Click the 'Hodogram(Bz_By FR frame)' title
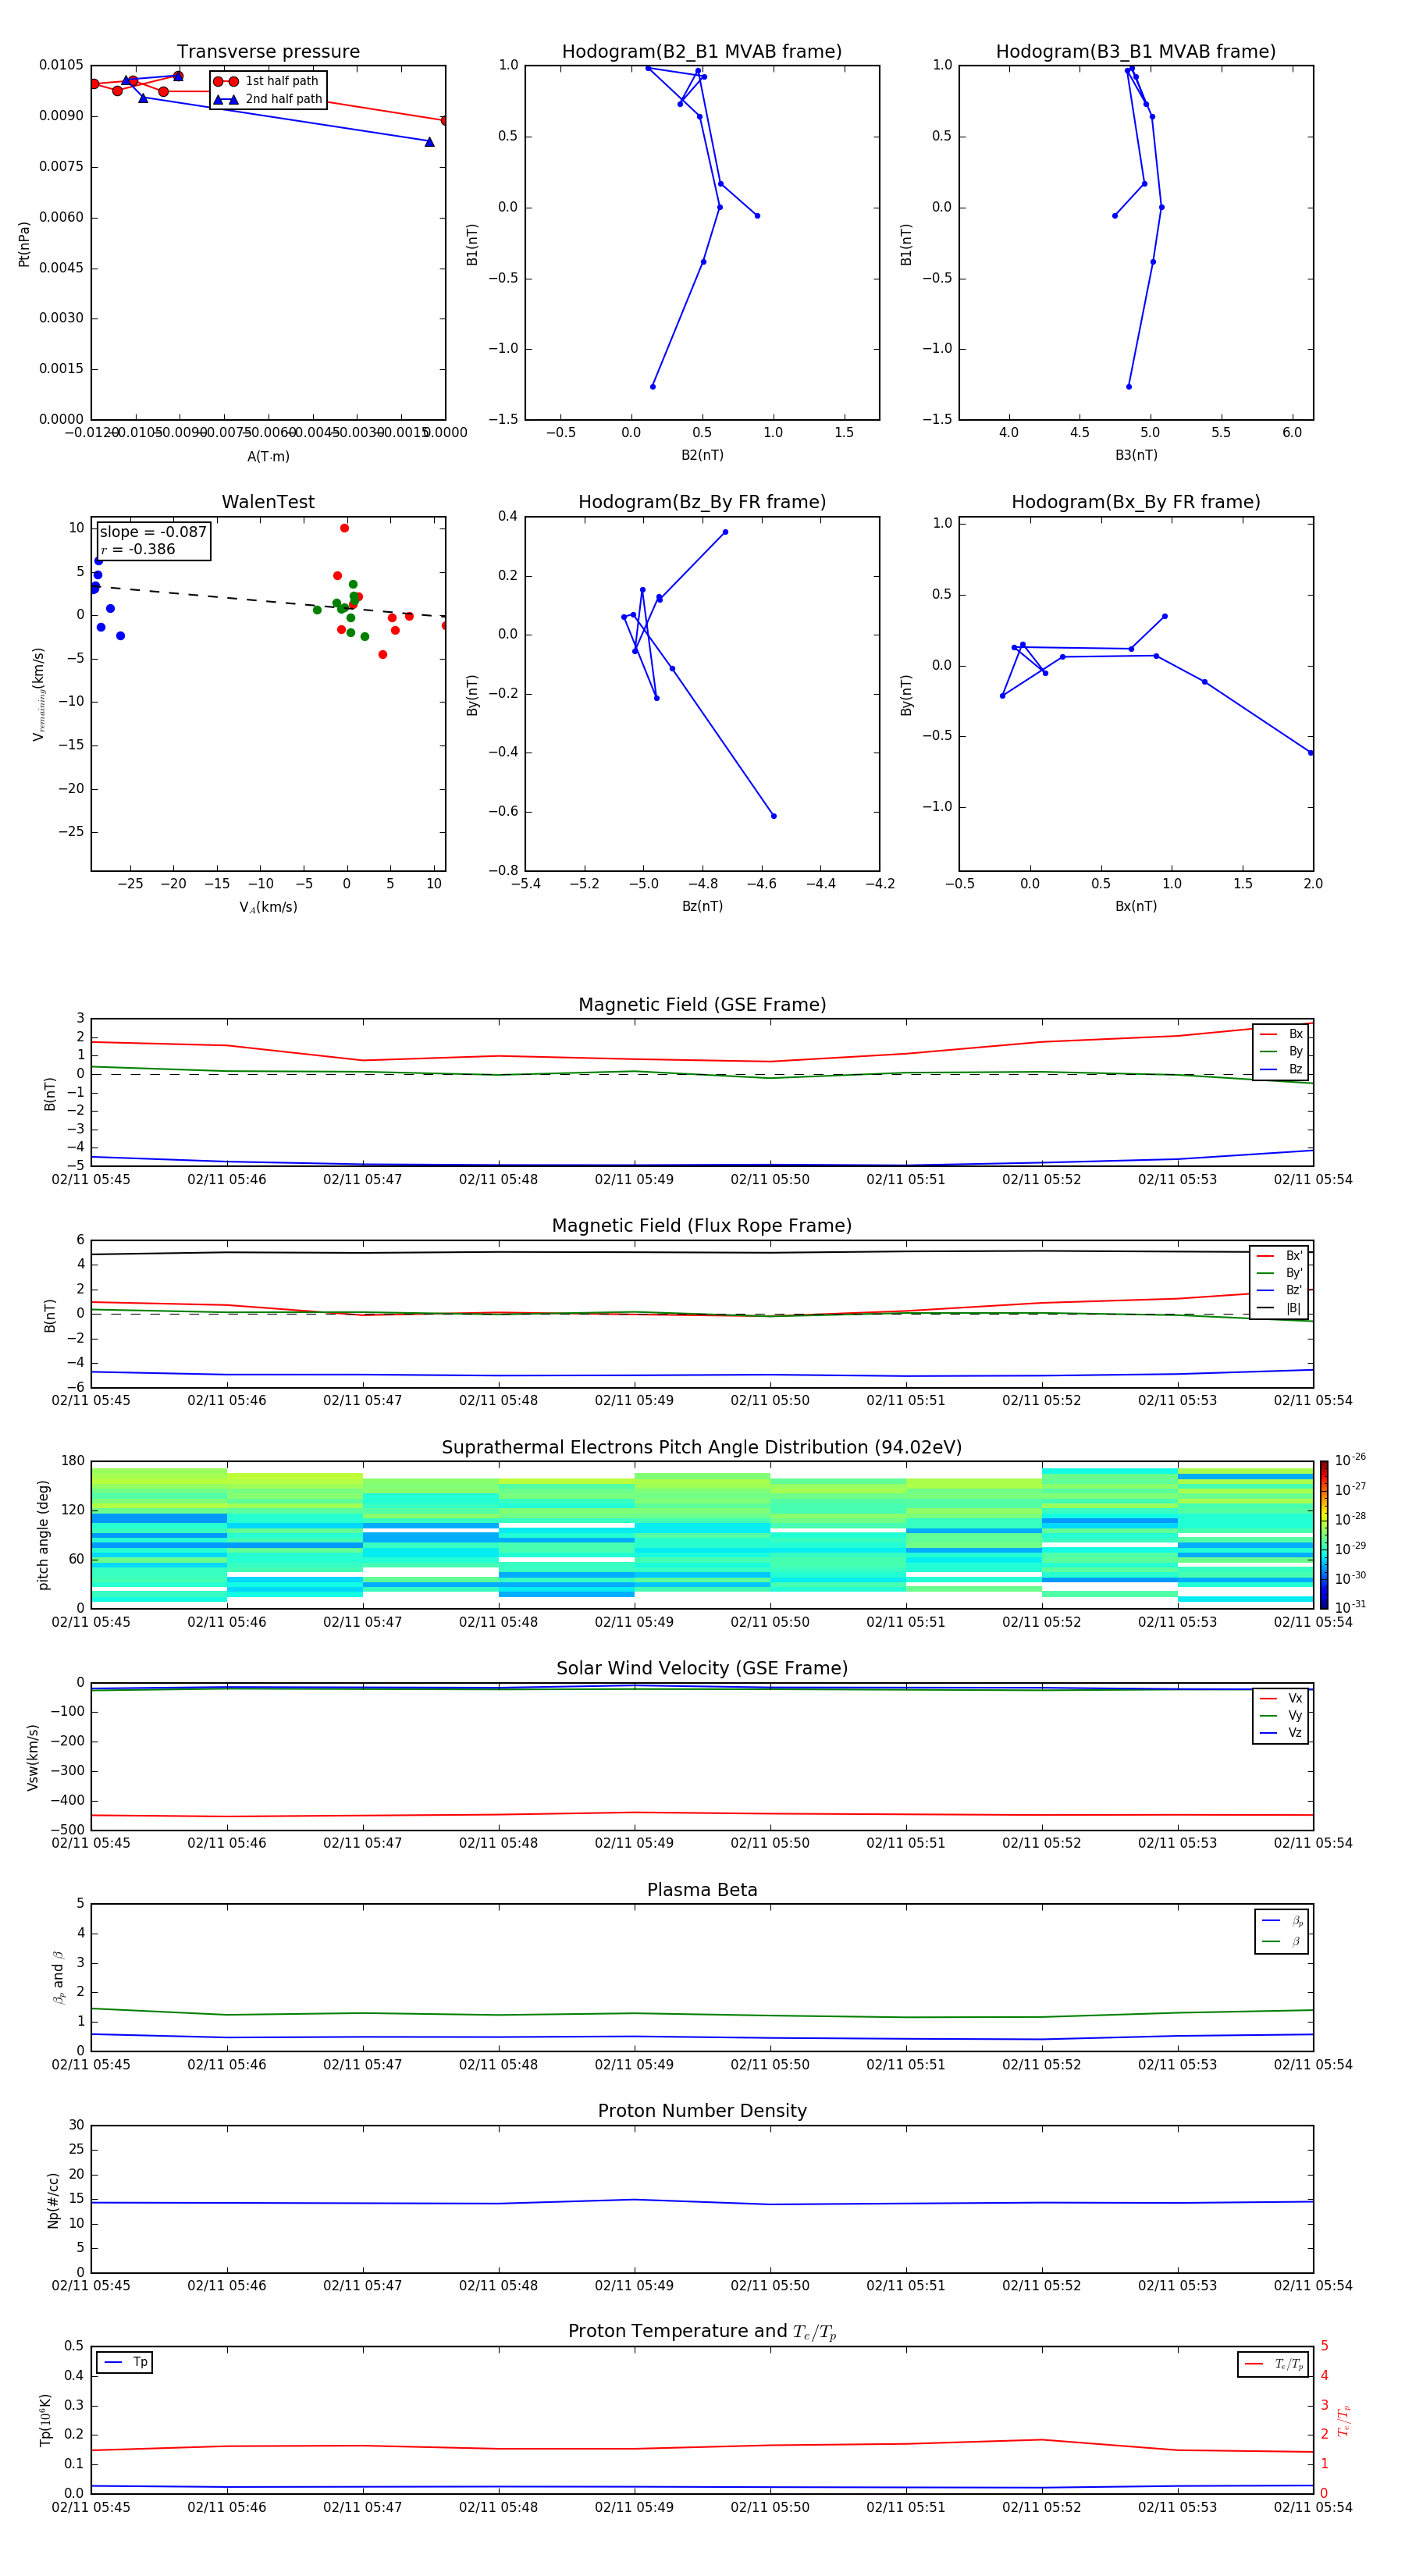The width and height of the screenshot is (1405, 2576). pyautogui.click(x=702, y=502)
